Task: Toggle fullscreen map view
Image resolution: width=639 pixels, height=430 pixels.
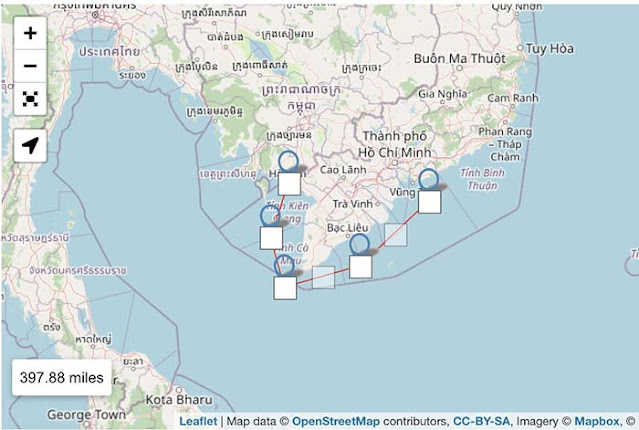Action: pos(30,99)
